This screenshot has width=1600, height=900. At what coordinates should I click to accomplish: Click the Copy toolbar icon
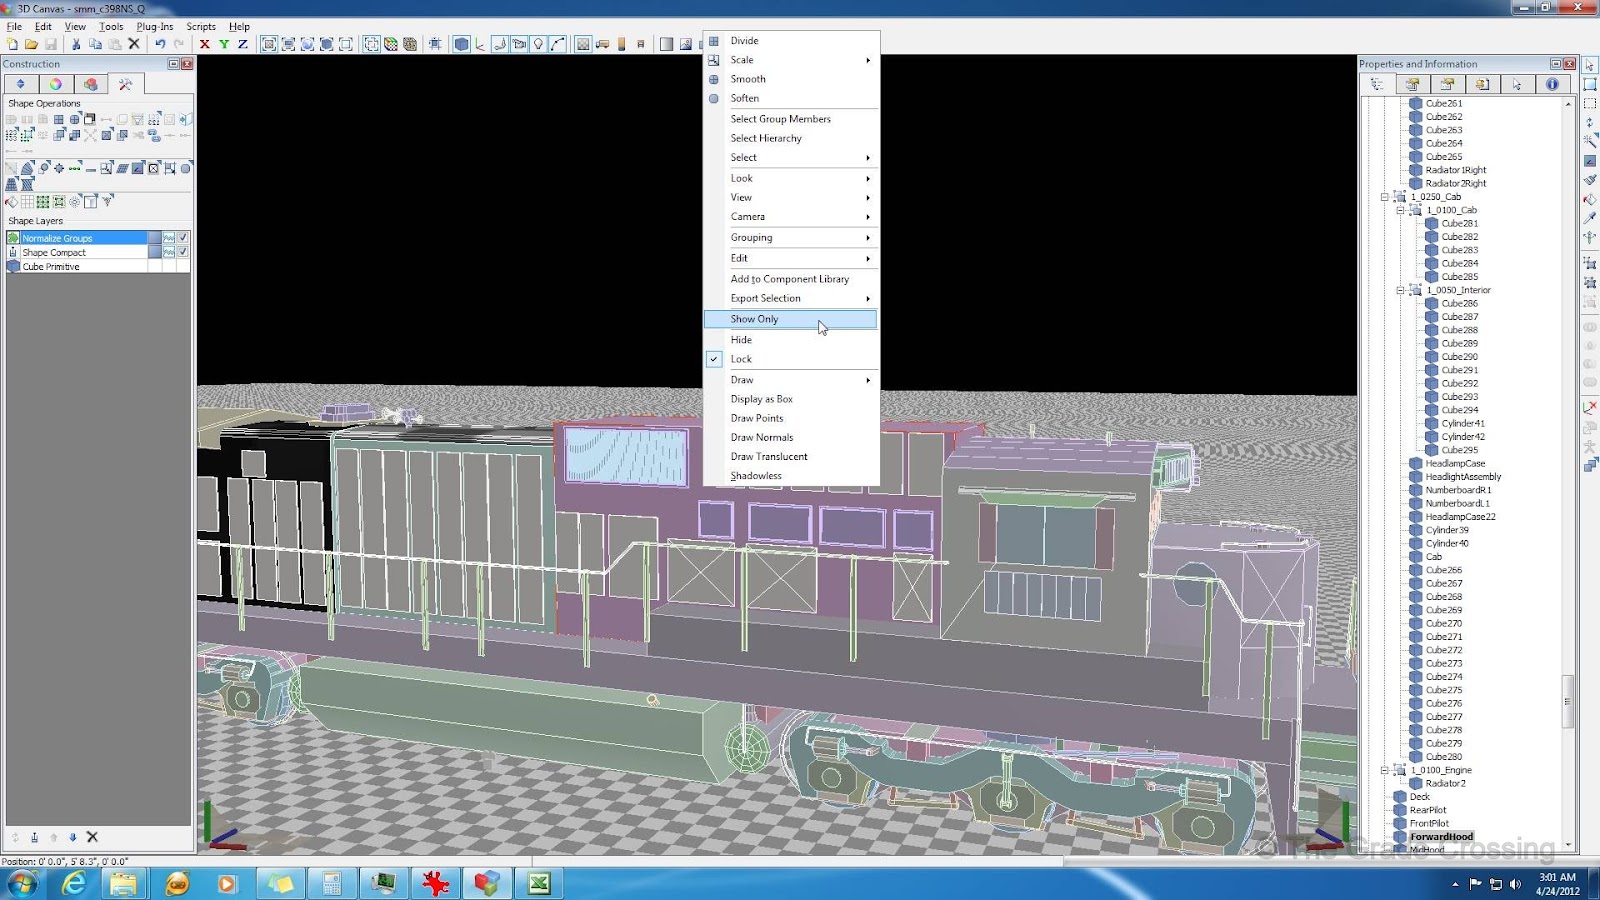[x=95, y=44]
